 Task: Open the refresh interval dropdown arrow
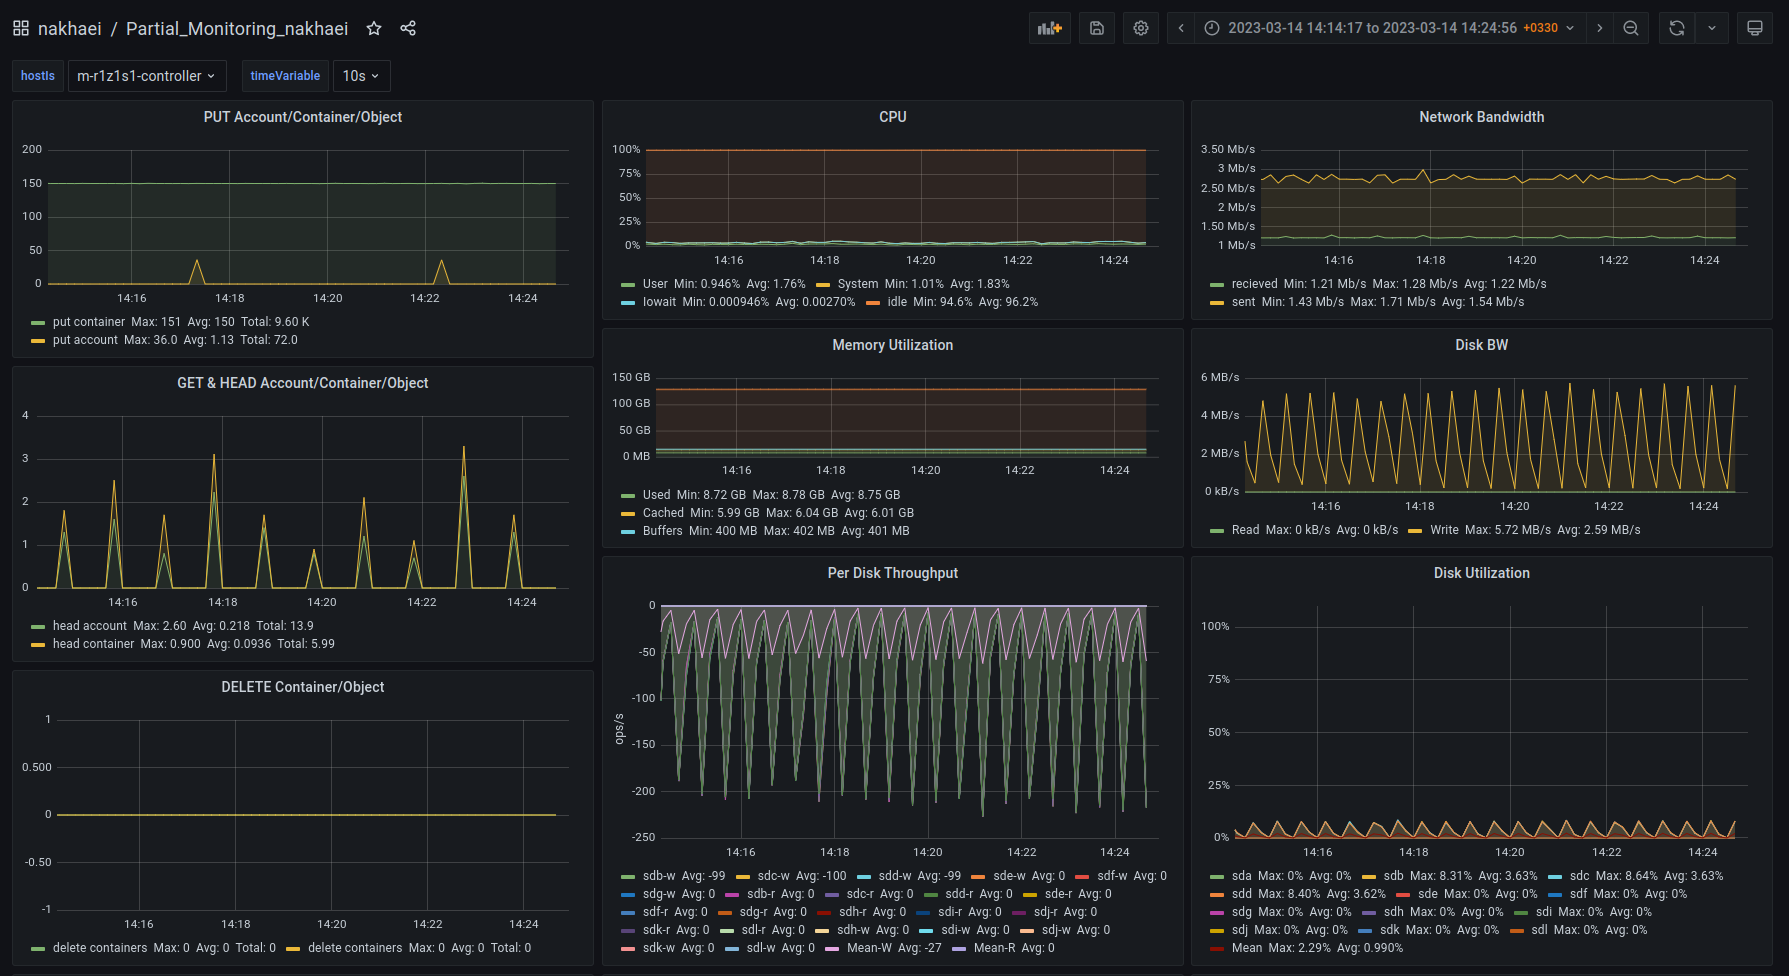pos(1712,28)
